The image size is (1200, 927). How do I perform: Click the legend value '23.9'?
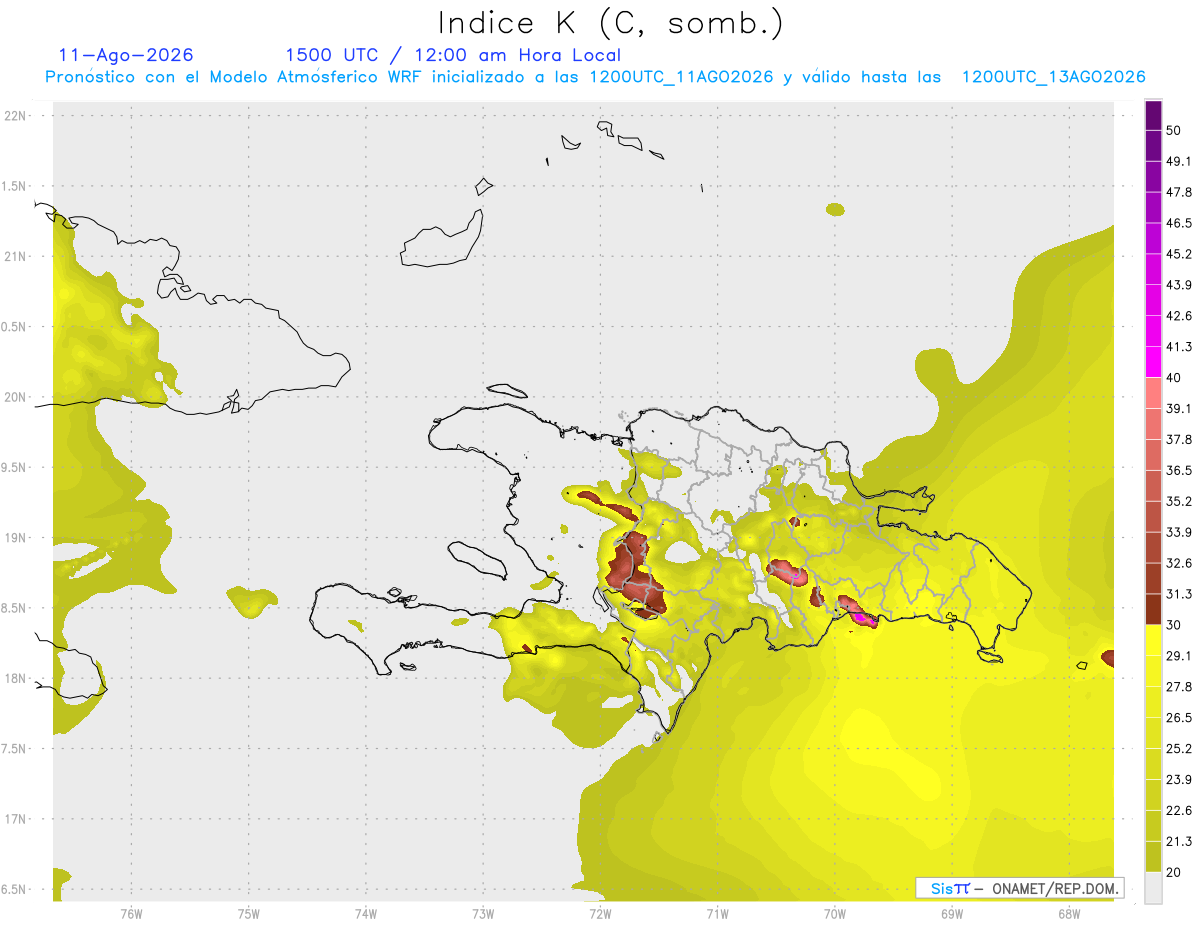[1179, 780]
